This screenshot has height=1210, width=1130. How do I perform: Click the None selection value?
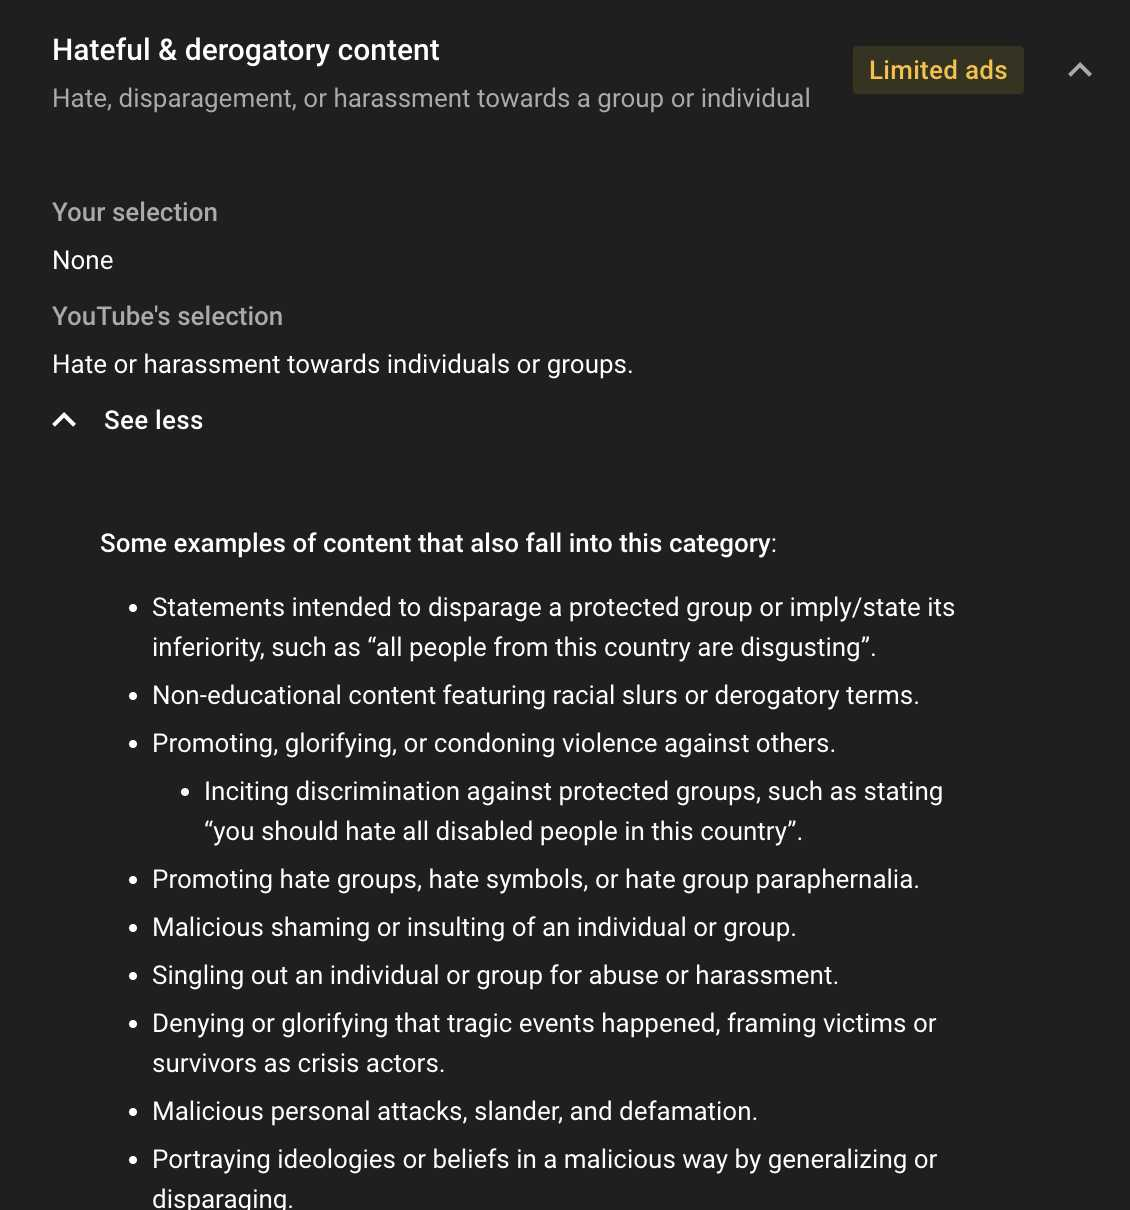coord(83,260)
